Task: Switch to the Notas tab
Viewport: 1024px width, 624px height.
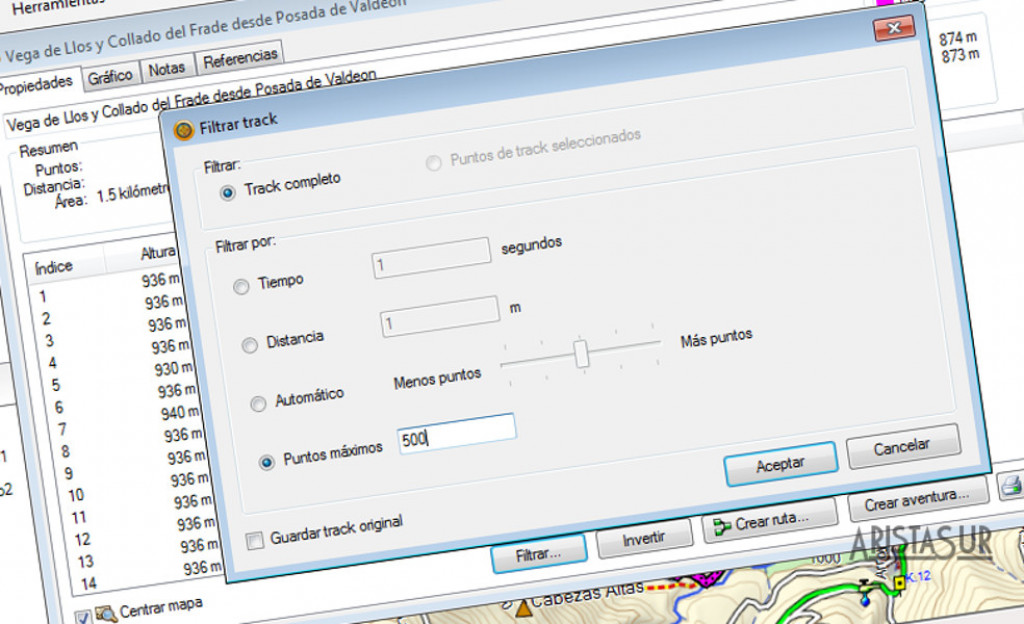Action: 167,69
